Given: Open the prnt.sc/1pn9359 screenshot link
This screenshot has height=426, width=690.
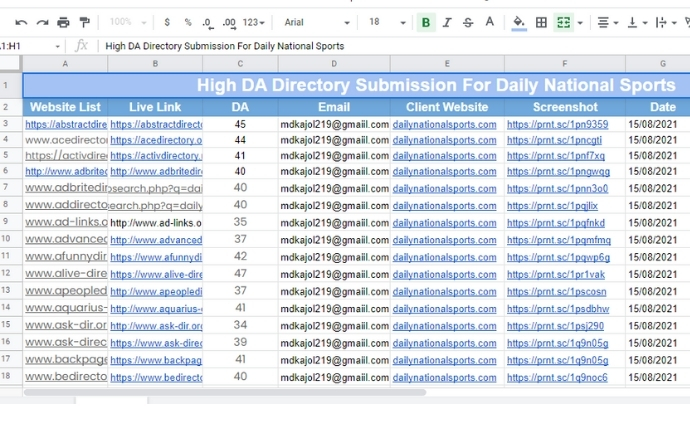Looking at the screenshot, I should pos(557,125).
